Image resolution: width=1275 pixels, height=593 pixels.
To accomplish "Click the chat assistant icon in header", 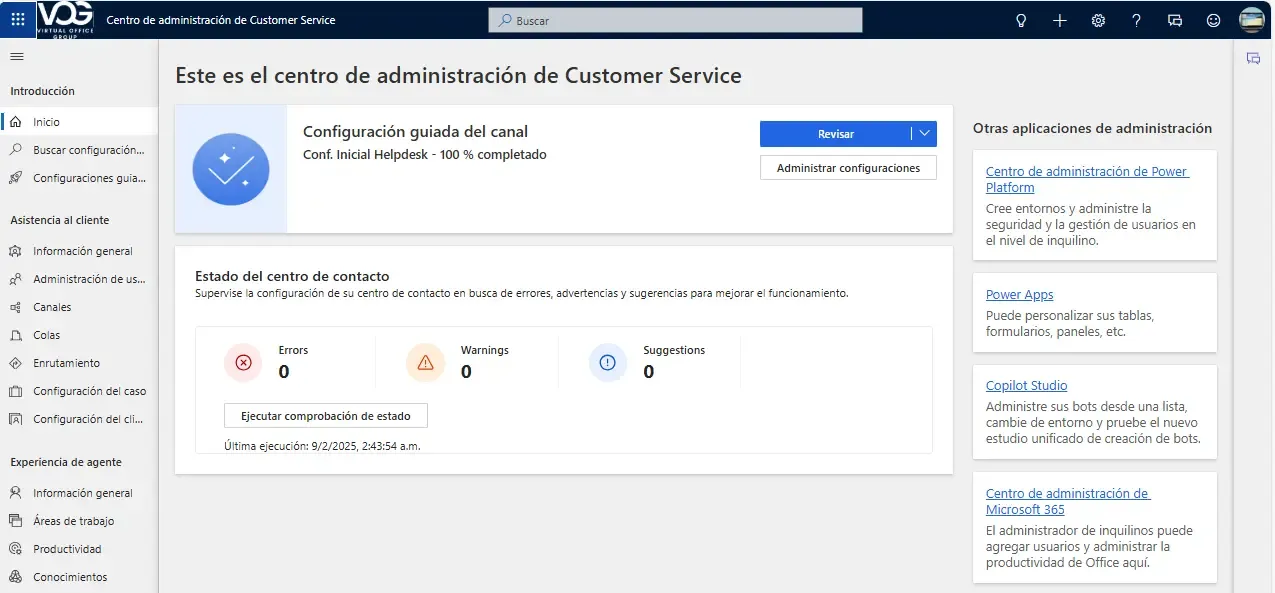I will [1175, 20].
